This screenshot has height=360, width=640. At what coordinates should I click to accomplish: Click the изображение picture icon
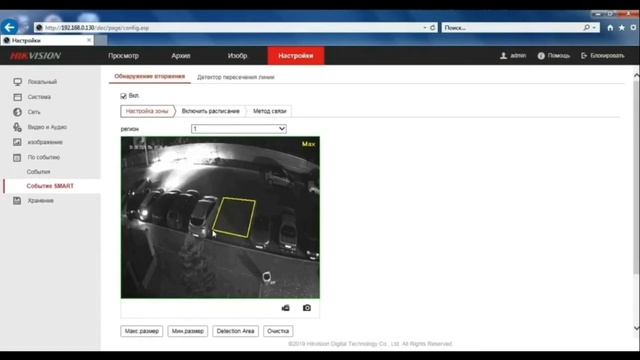click(17, 142)
